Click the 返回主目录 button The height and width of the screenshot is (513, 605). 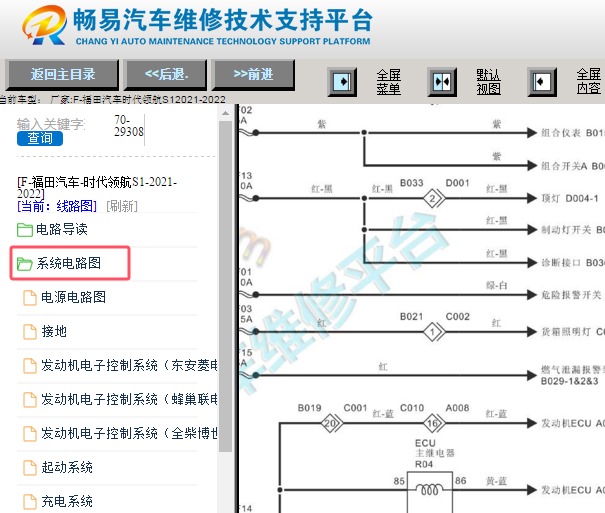[62, 74]
